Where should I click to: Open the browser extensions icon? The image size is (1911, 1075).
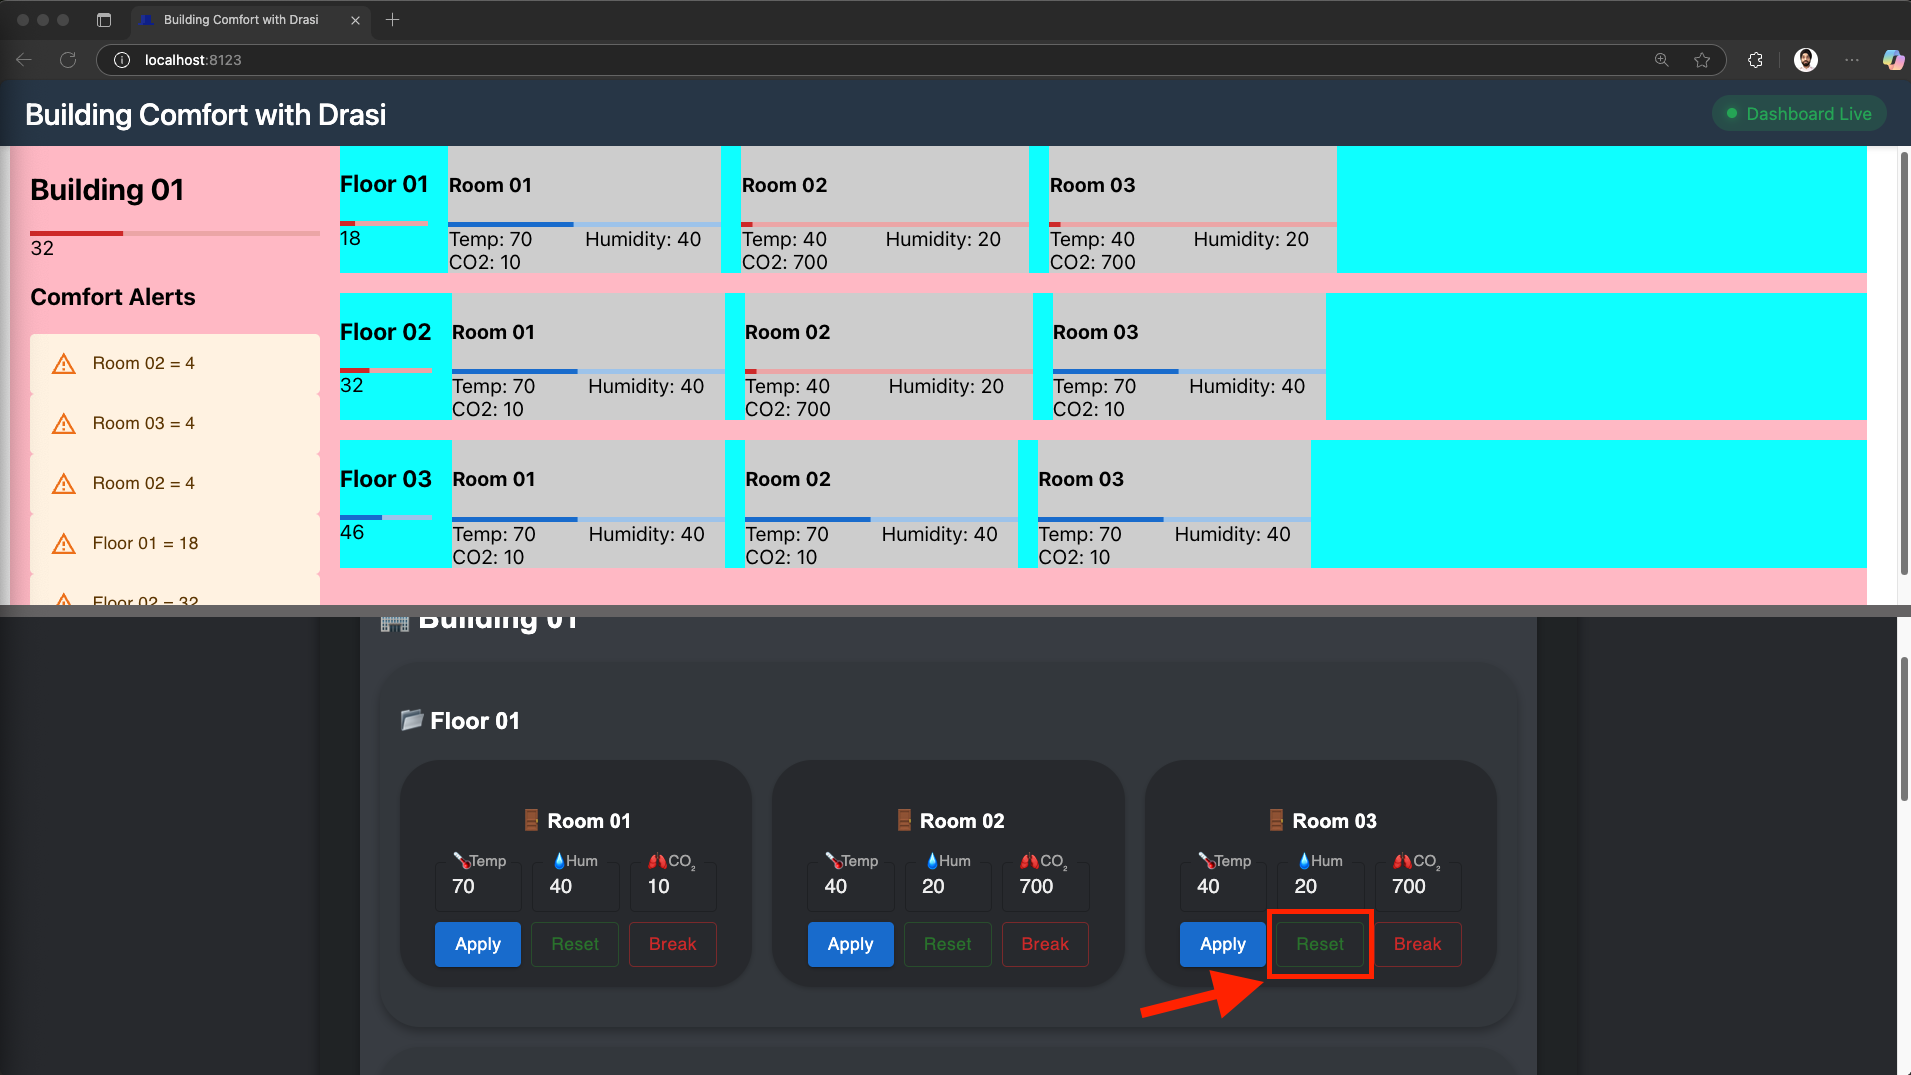click(1755, 60)
